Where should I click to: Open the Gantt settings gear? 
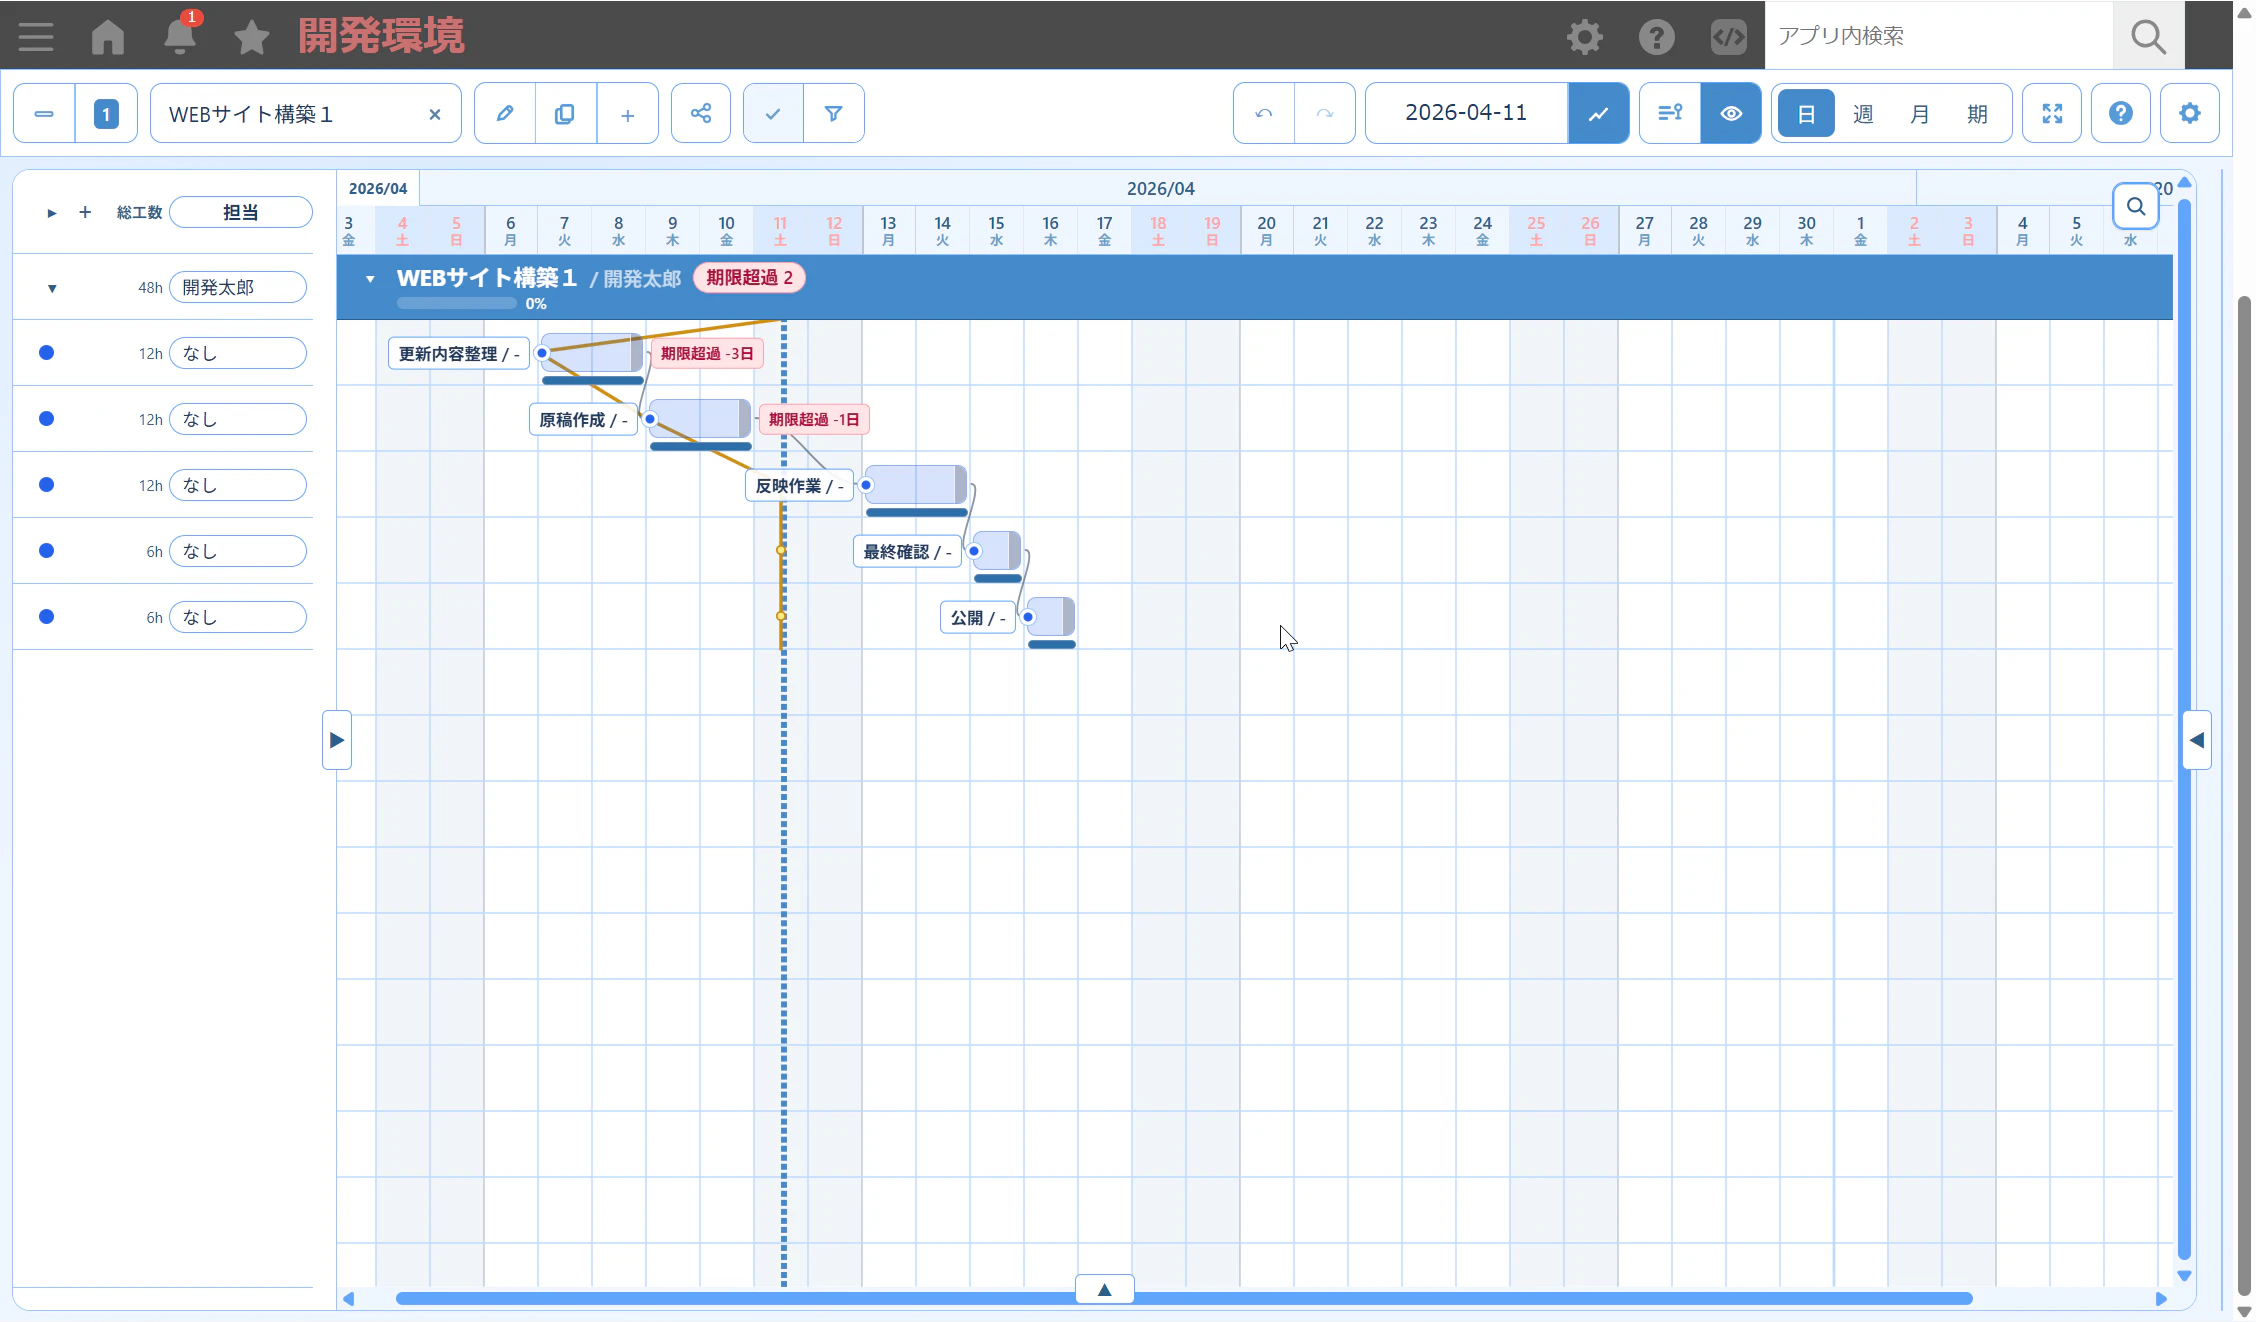[2190, 114]
